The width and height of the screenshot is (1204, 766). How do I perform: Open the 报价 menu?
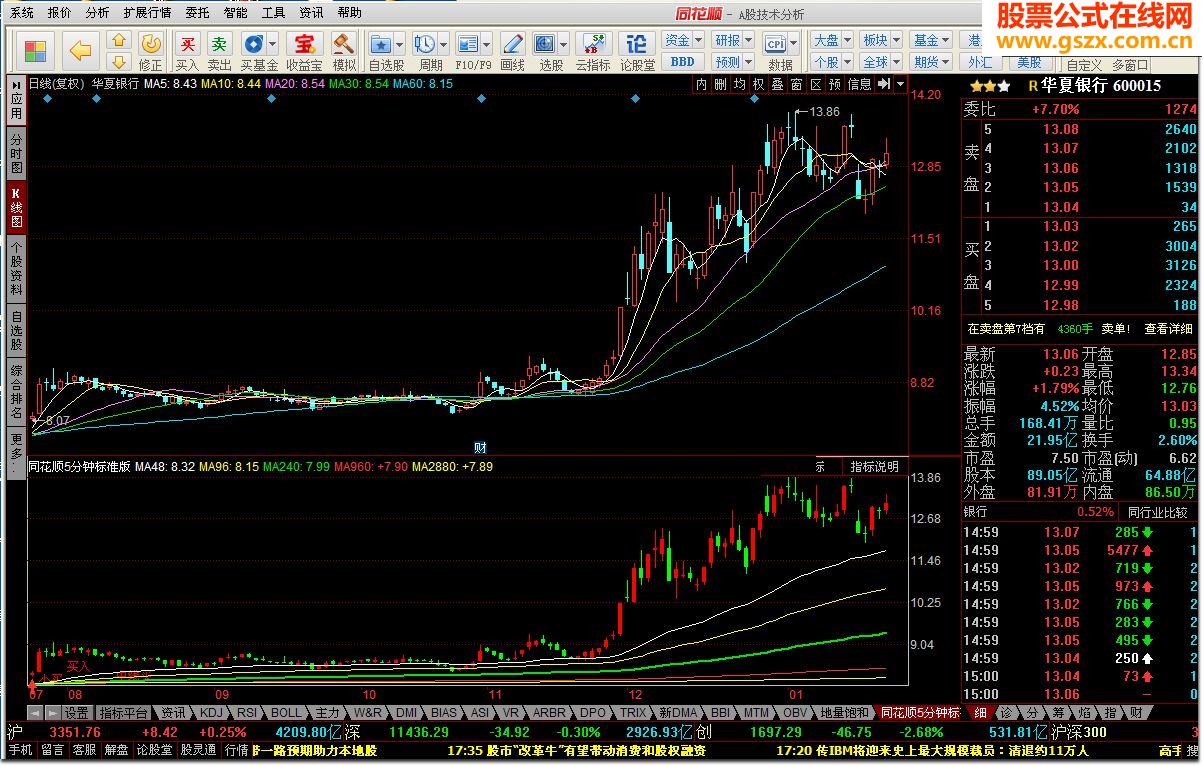59,13
